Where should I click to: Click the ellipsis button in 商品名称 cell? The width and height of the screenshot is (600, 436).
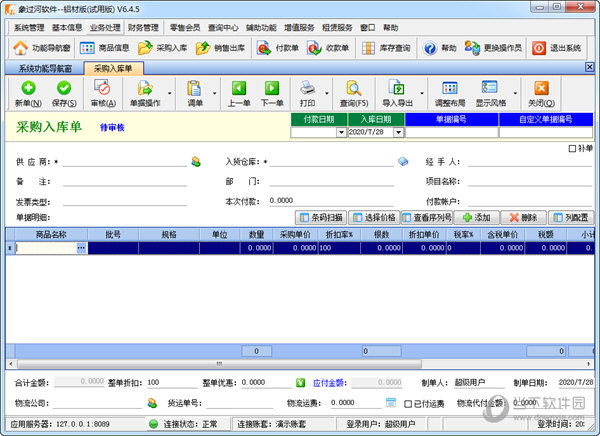tap(81, 248)
